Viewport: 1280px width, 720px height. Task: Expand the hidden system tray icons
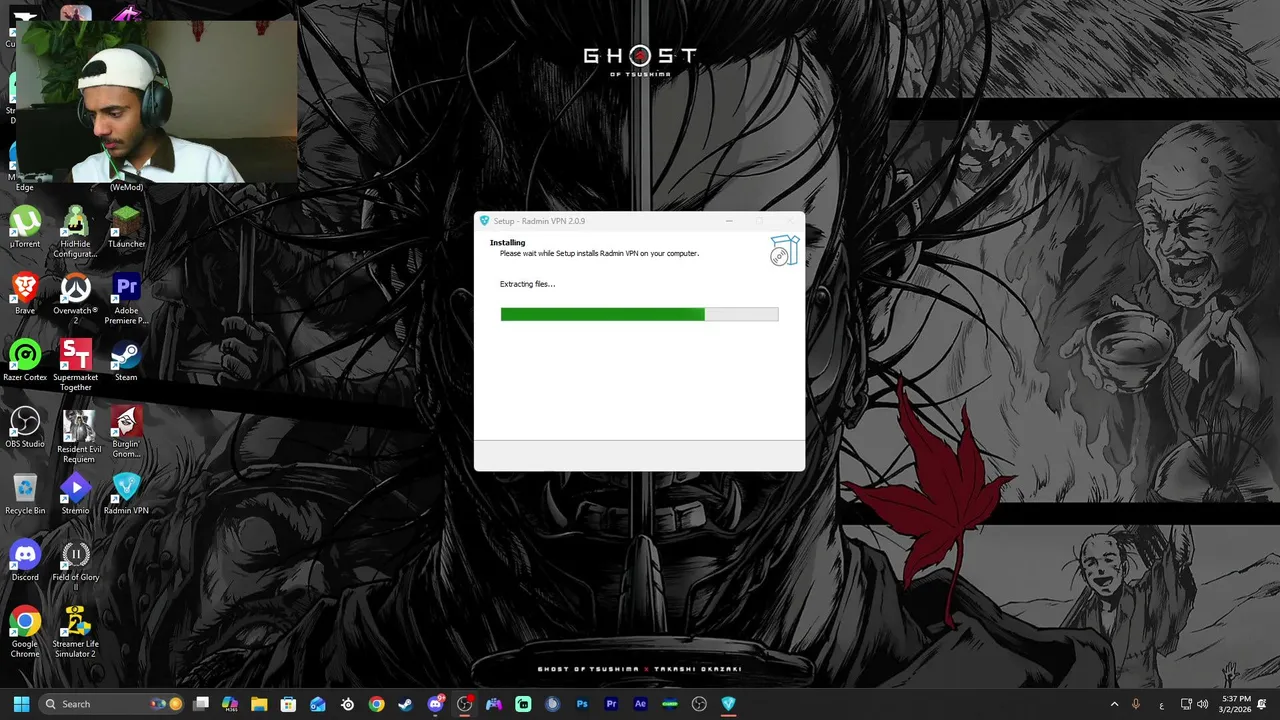(1114, 704)
